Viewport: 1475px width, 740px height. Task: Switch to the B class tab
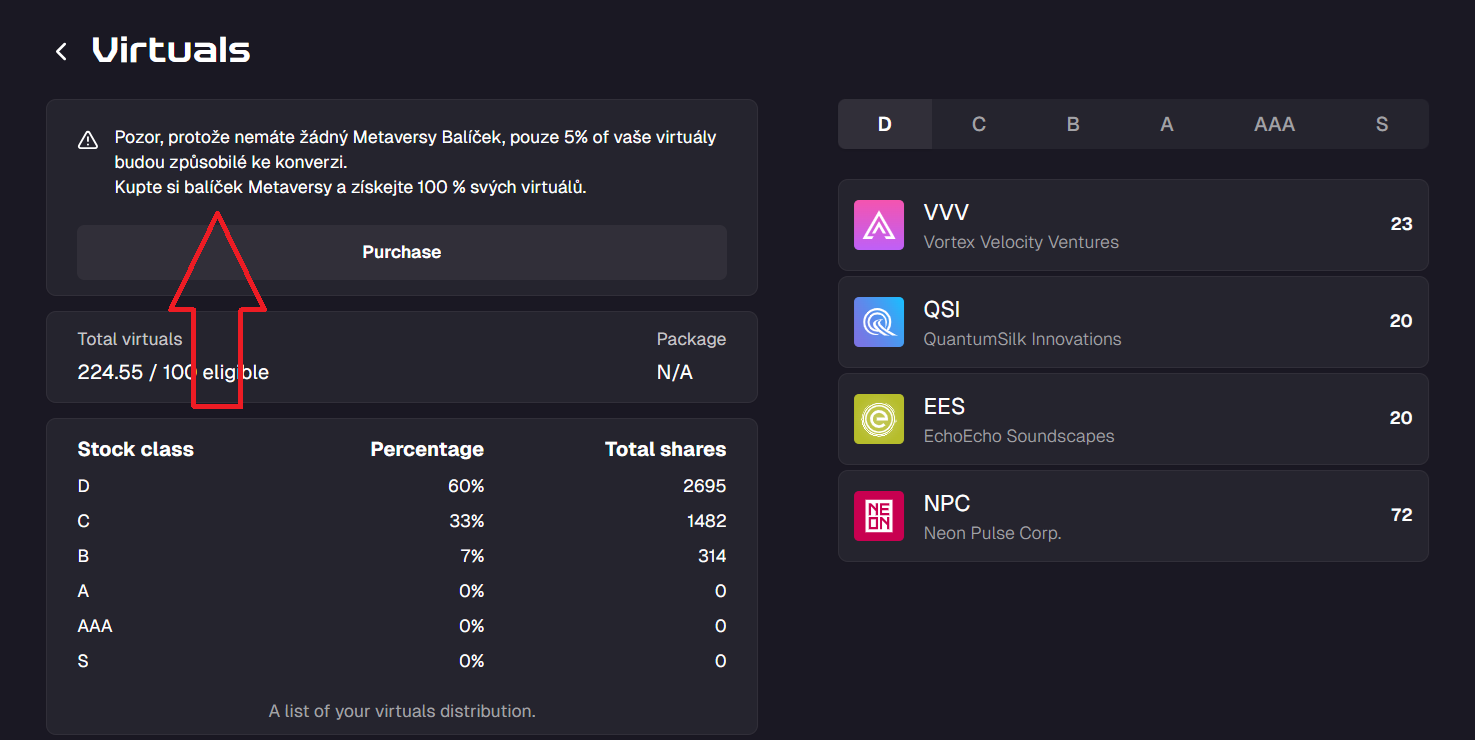[1073, 124]
